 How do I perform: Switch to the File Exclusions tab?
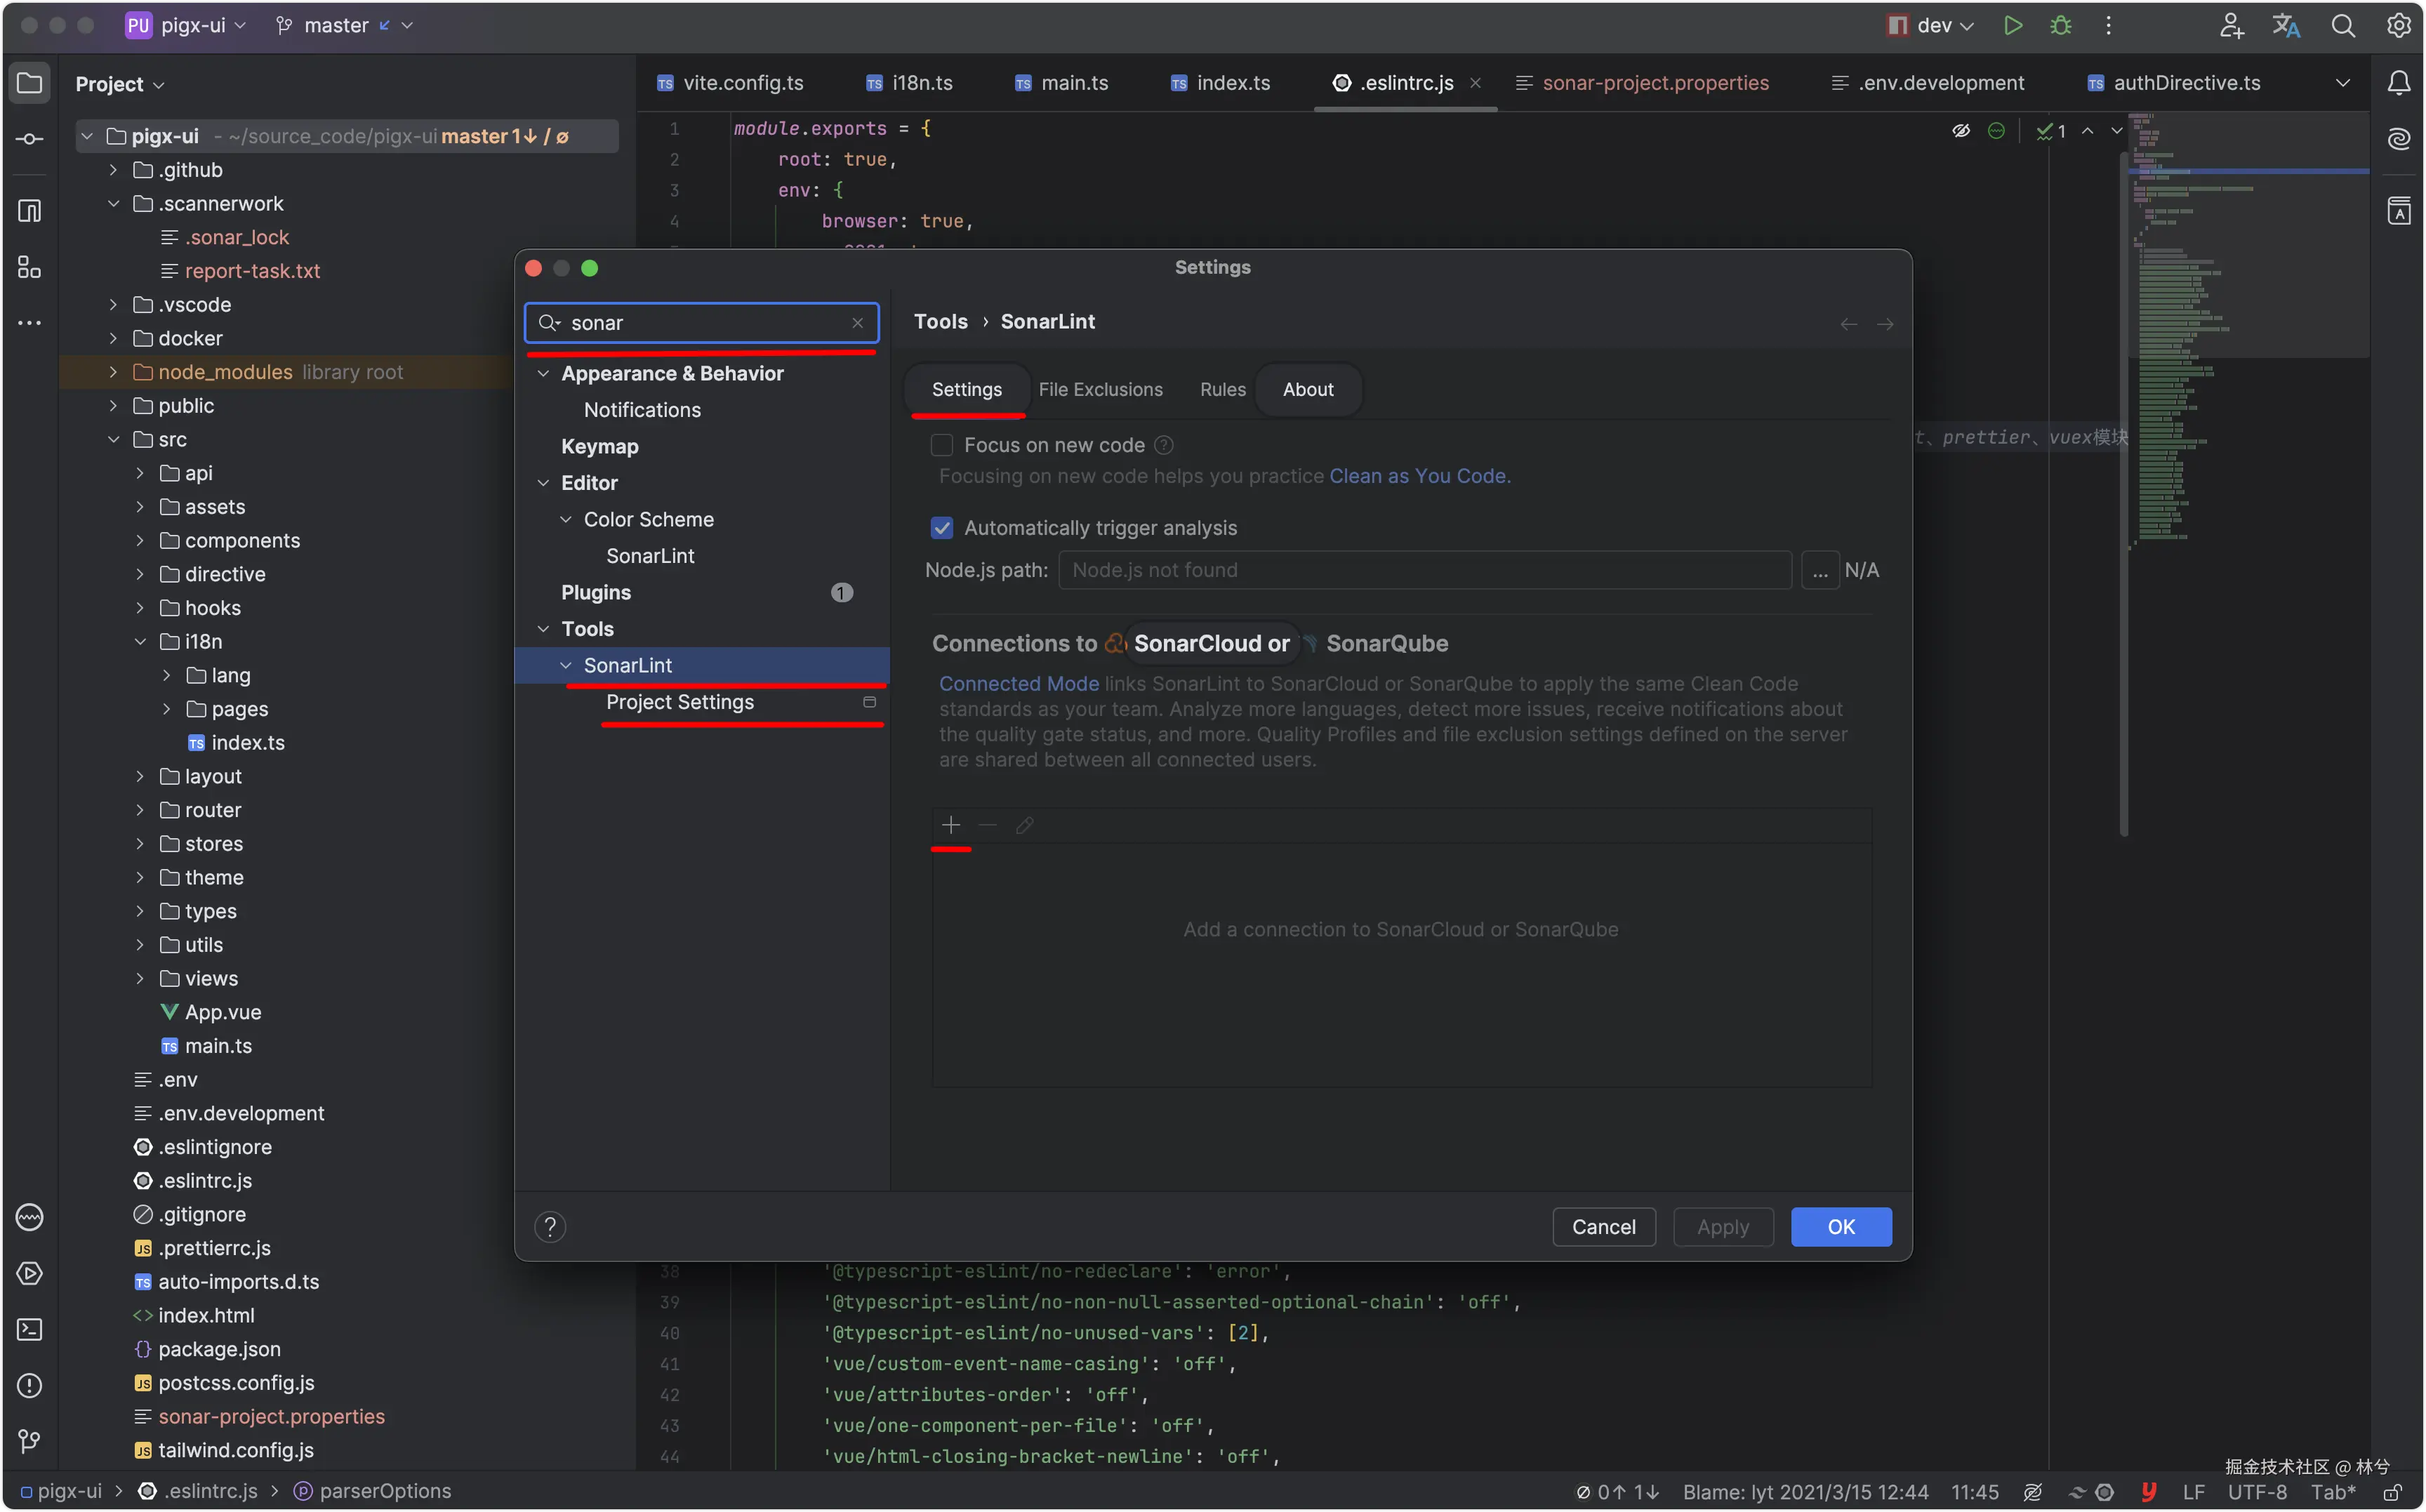(1100, 390)
